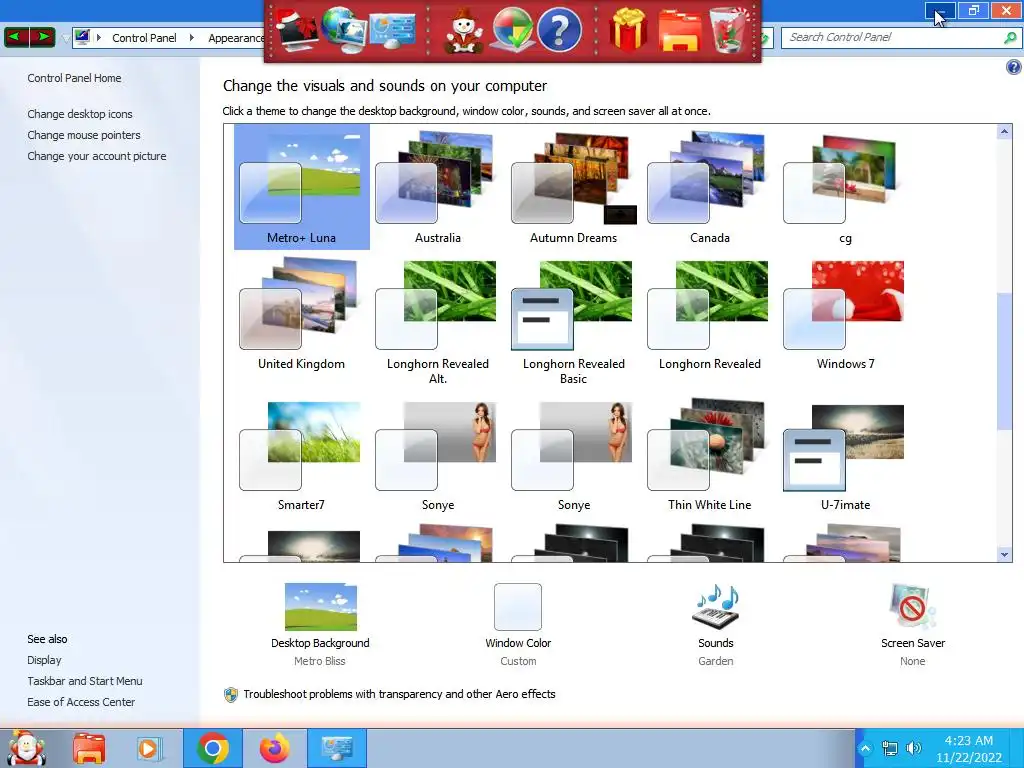This screenshot has height=768, width=1024.
Task: Click the theme list scrollbar thumb
Action: (1004, 362)
